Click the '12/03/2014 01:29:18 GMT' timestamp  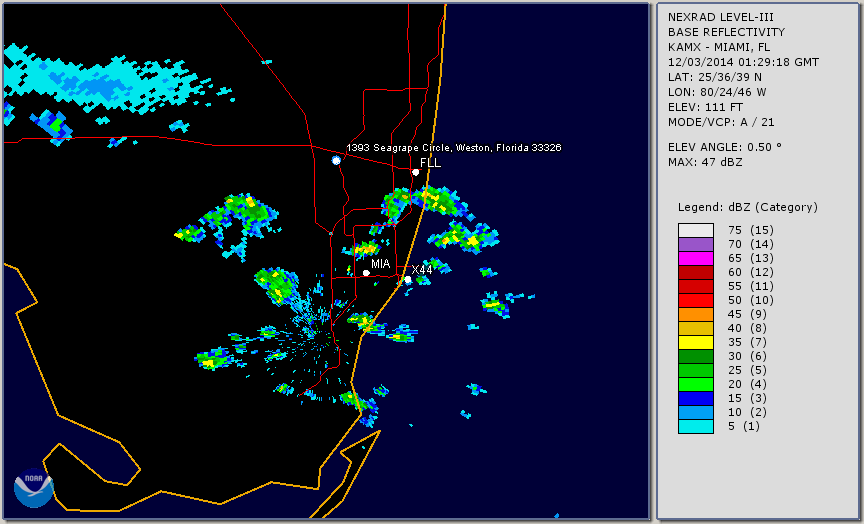click(743, 62)
